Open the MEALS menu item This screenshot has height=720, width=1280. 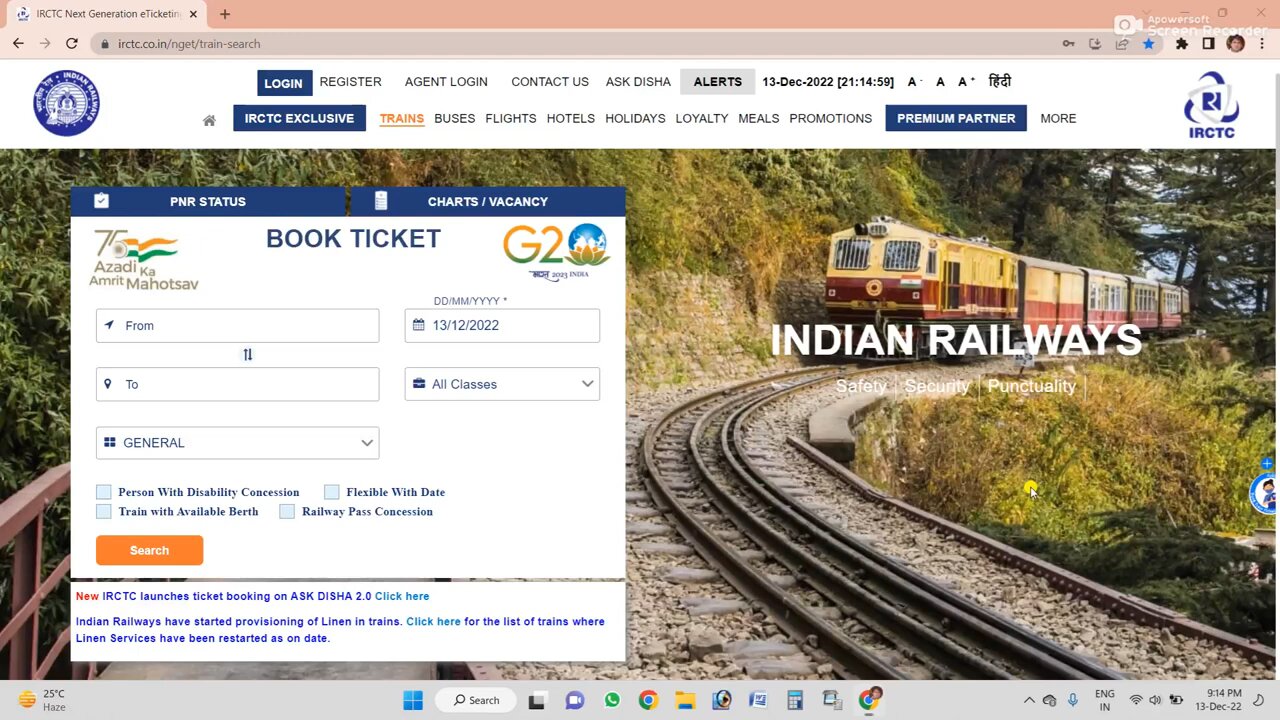pos(759,118)
